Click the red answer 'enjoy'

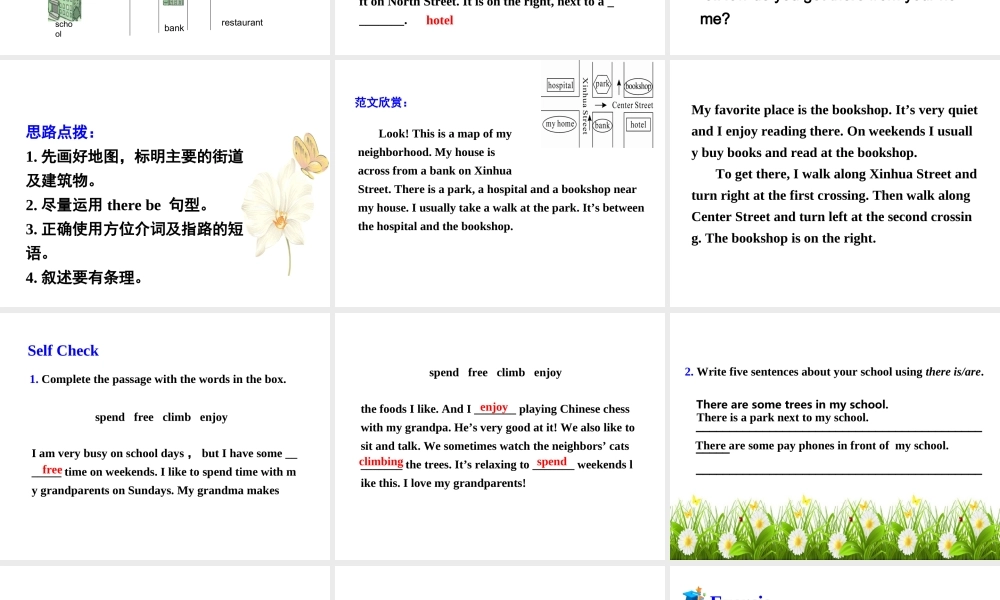point(494,407)
